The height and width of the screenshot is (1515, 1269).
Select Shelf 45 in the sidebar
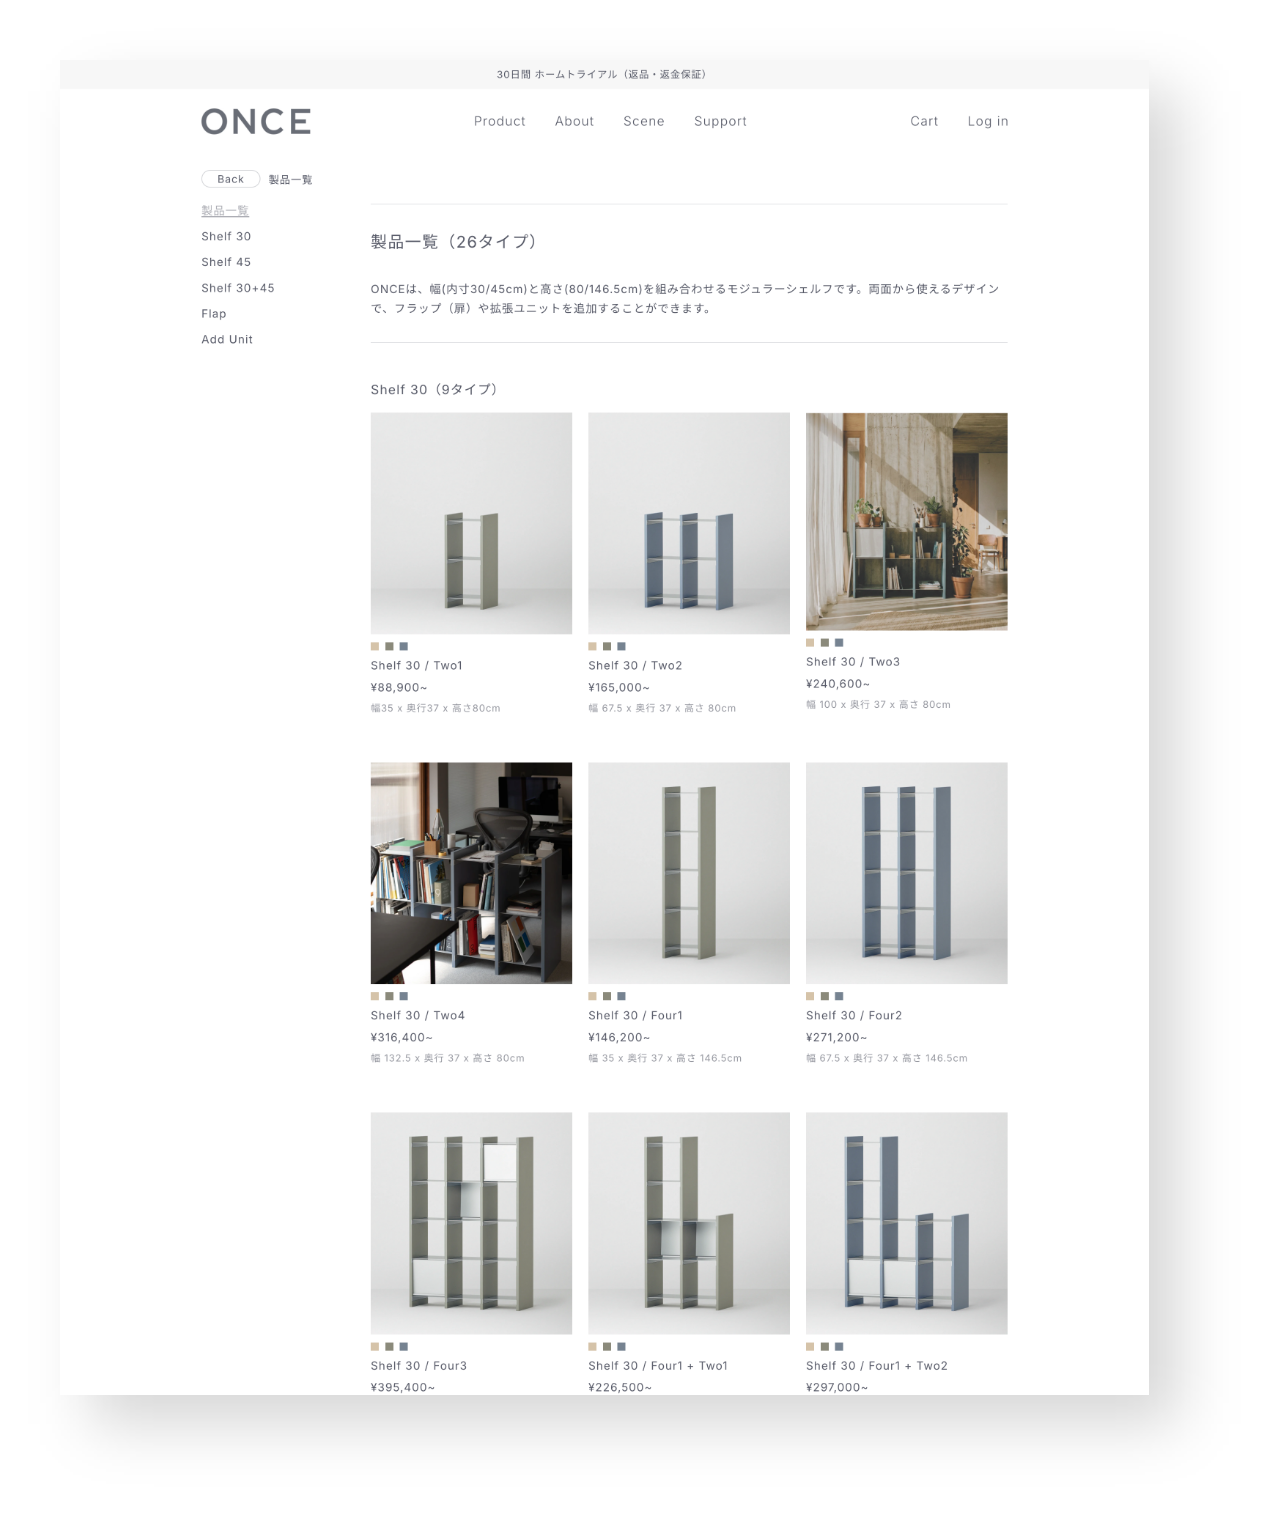pyautogui.click(x=226, y=262)
